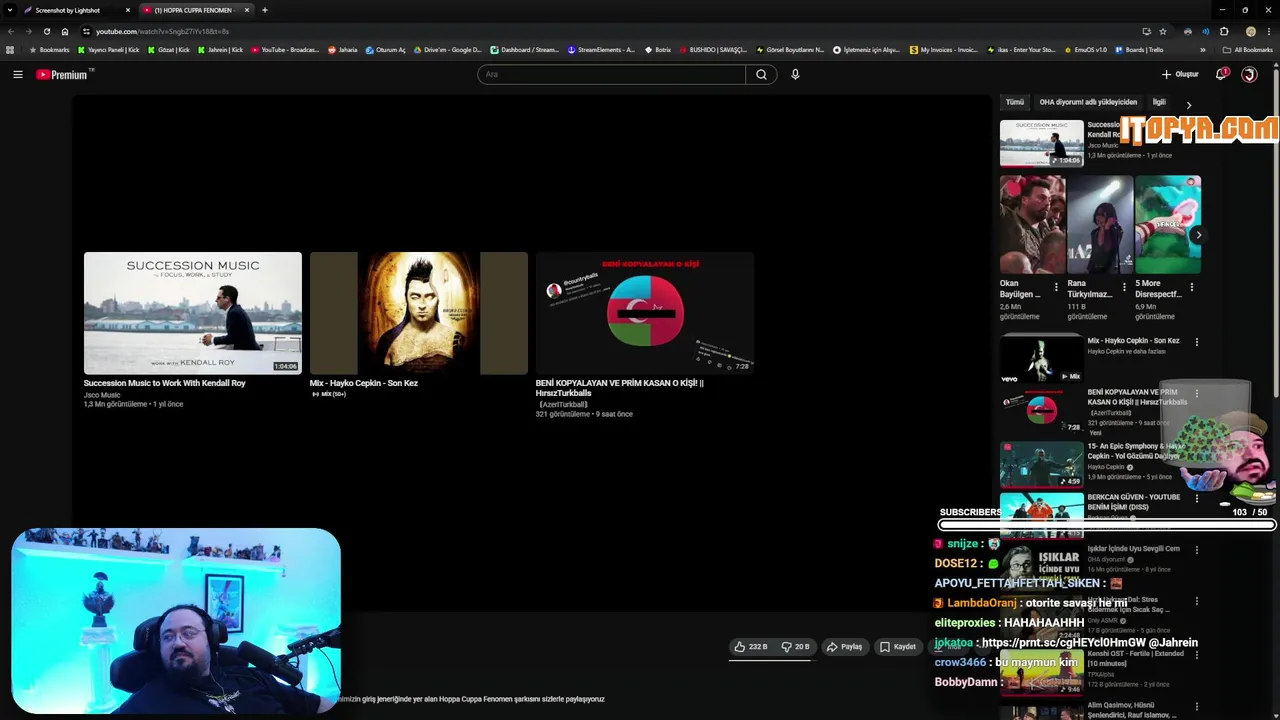Open YouTube notifications bell

coord(1221,74)
